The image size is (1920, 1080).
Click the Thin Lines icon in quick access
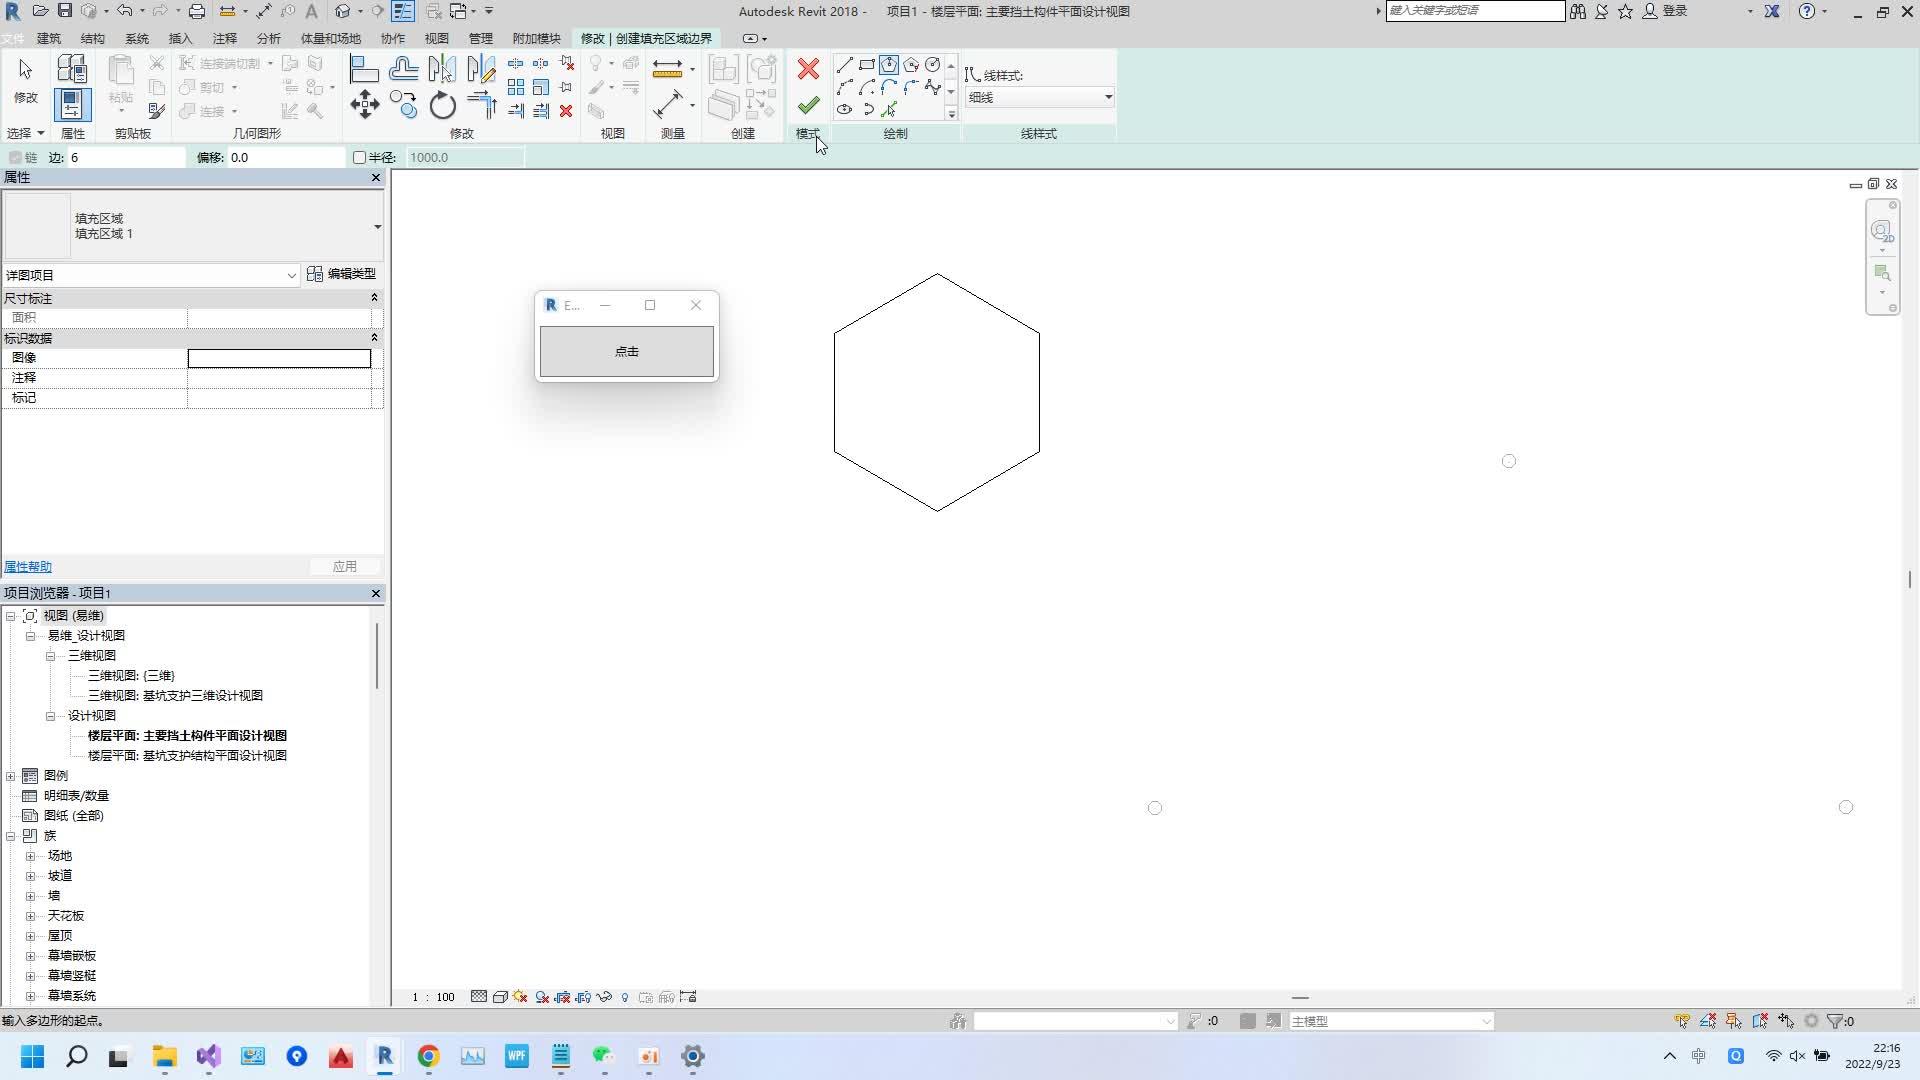coord(403,11)
